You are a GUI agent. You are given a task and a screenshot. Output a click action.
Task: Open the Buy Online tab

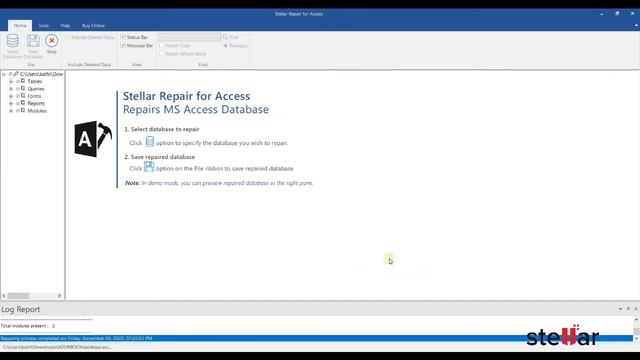(x=93, y=25)
